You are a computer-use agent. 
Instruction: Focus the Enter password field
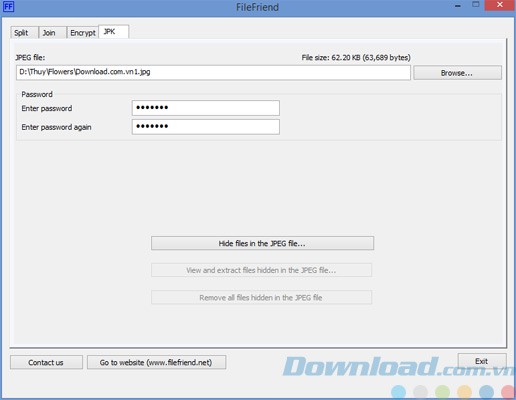click(206, 108)
